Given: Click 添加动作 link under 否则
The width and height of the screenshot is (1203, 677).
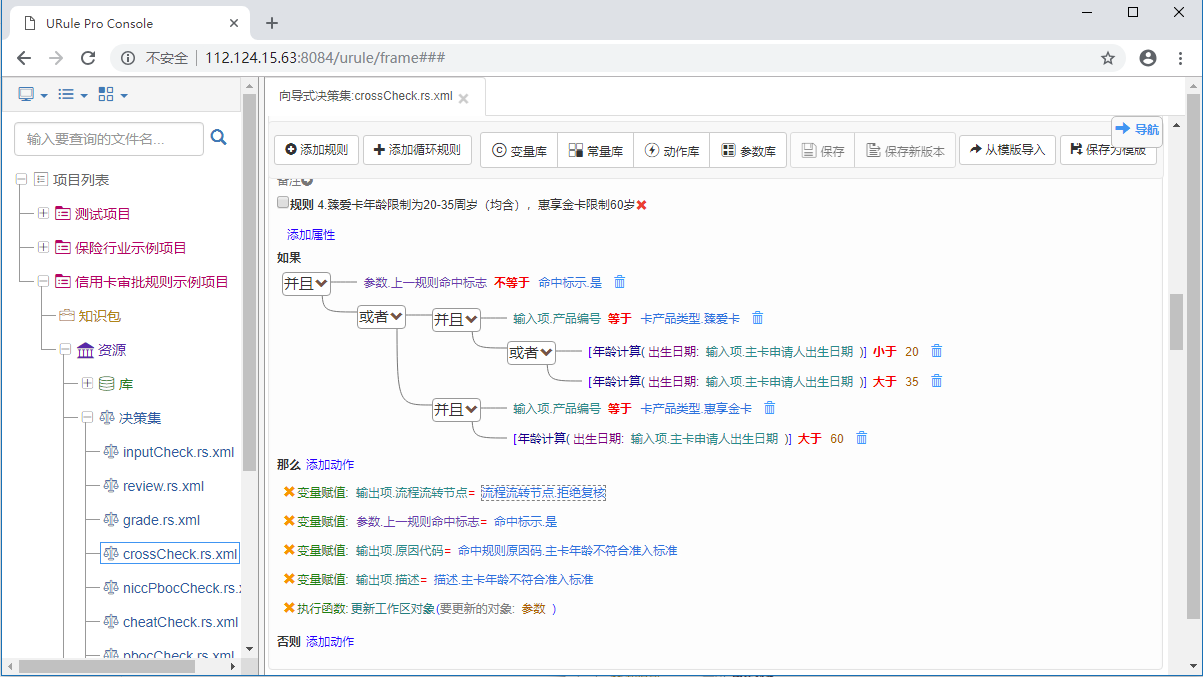Looking at the screenshot, I should pyautogui.click(x=330, y=641).
